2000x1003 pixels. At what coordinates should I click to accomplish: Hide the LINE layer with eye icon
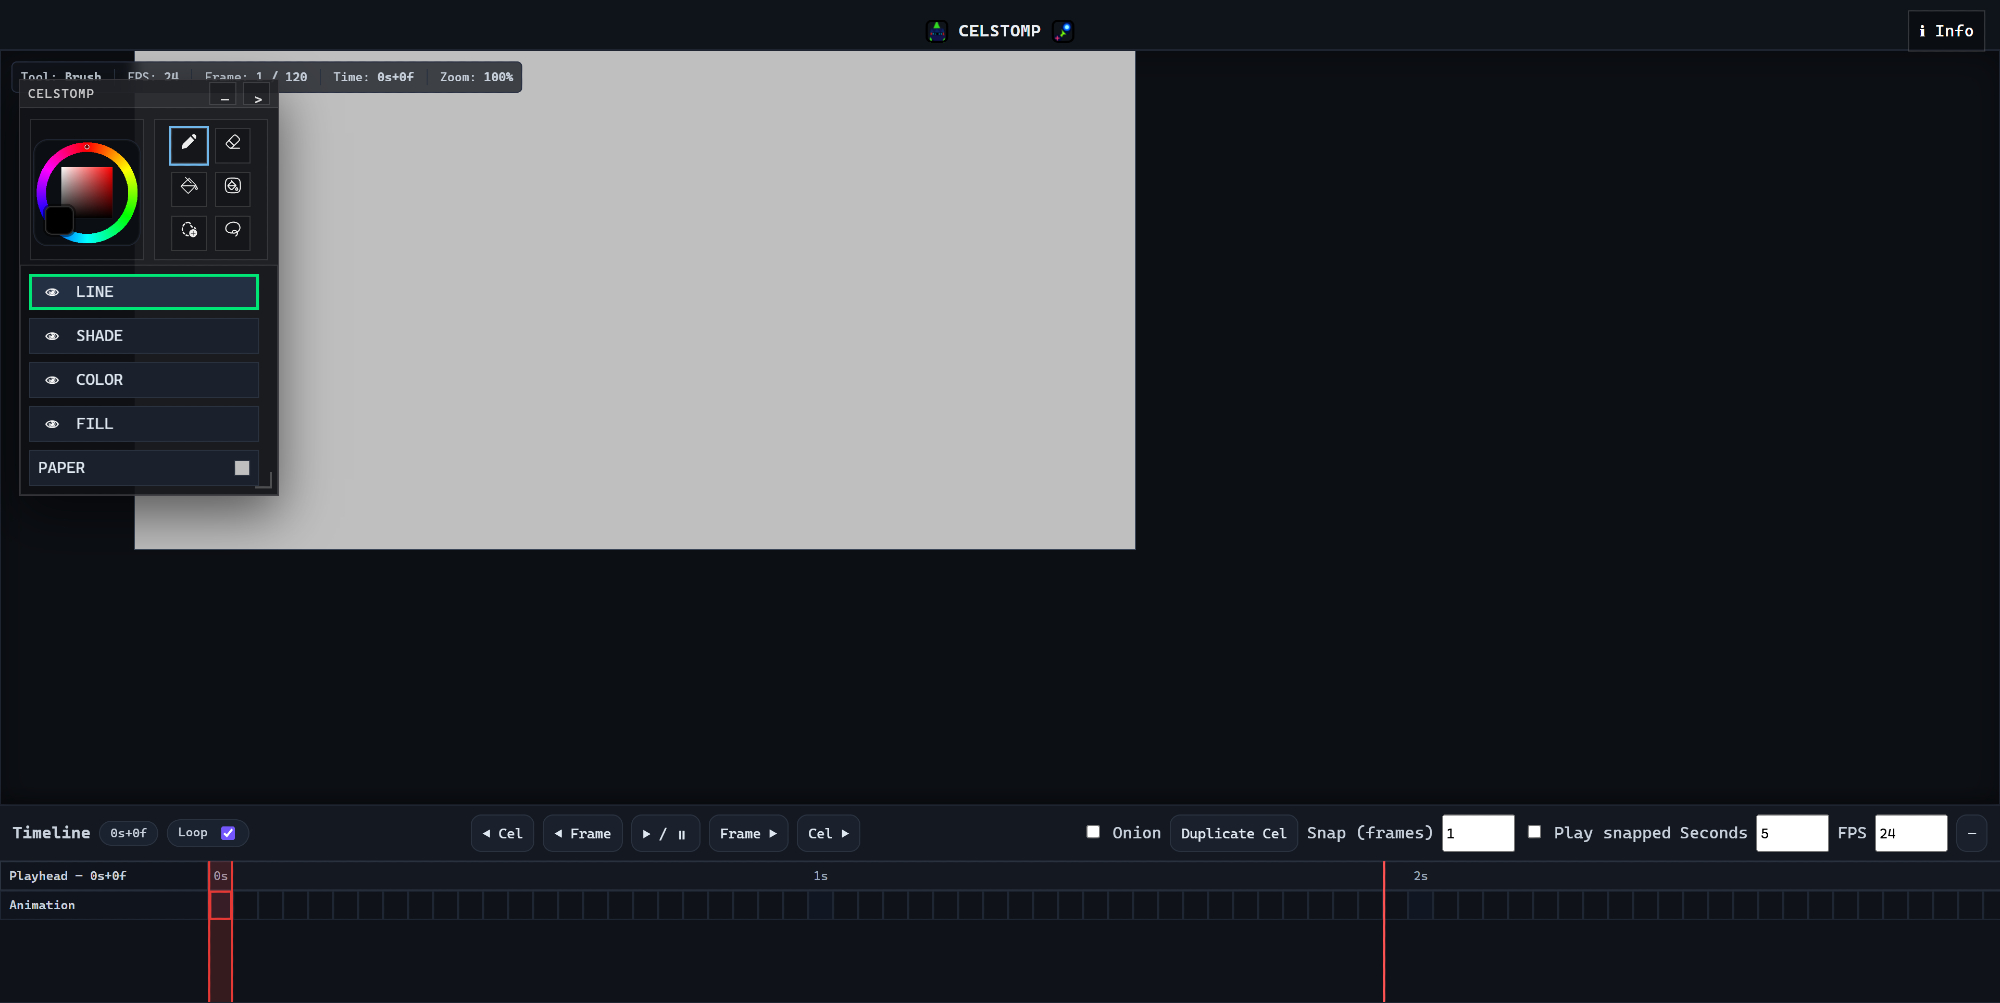(x=52, y=292)
